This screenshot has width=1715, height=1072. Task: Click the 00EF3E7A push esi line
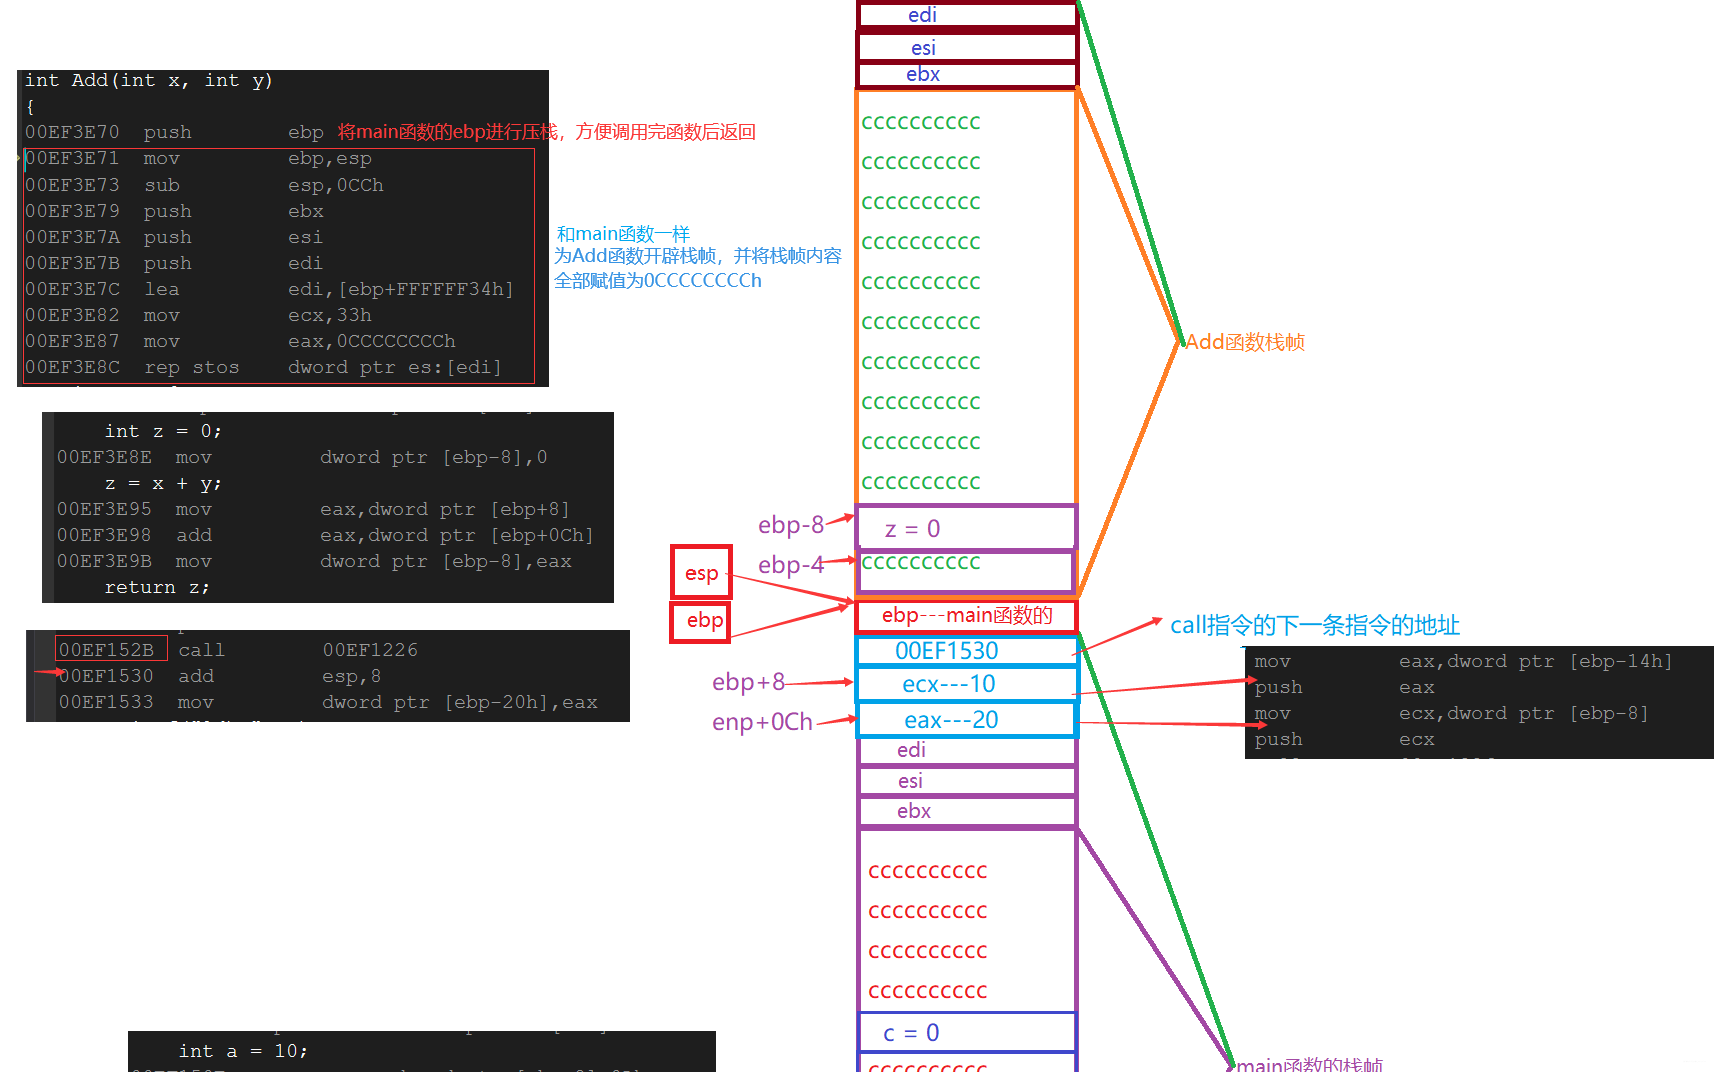(174, 237)
